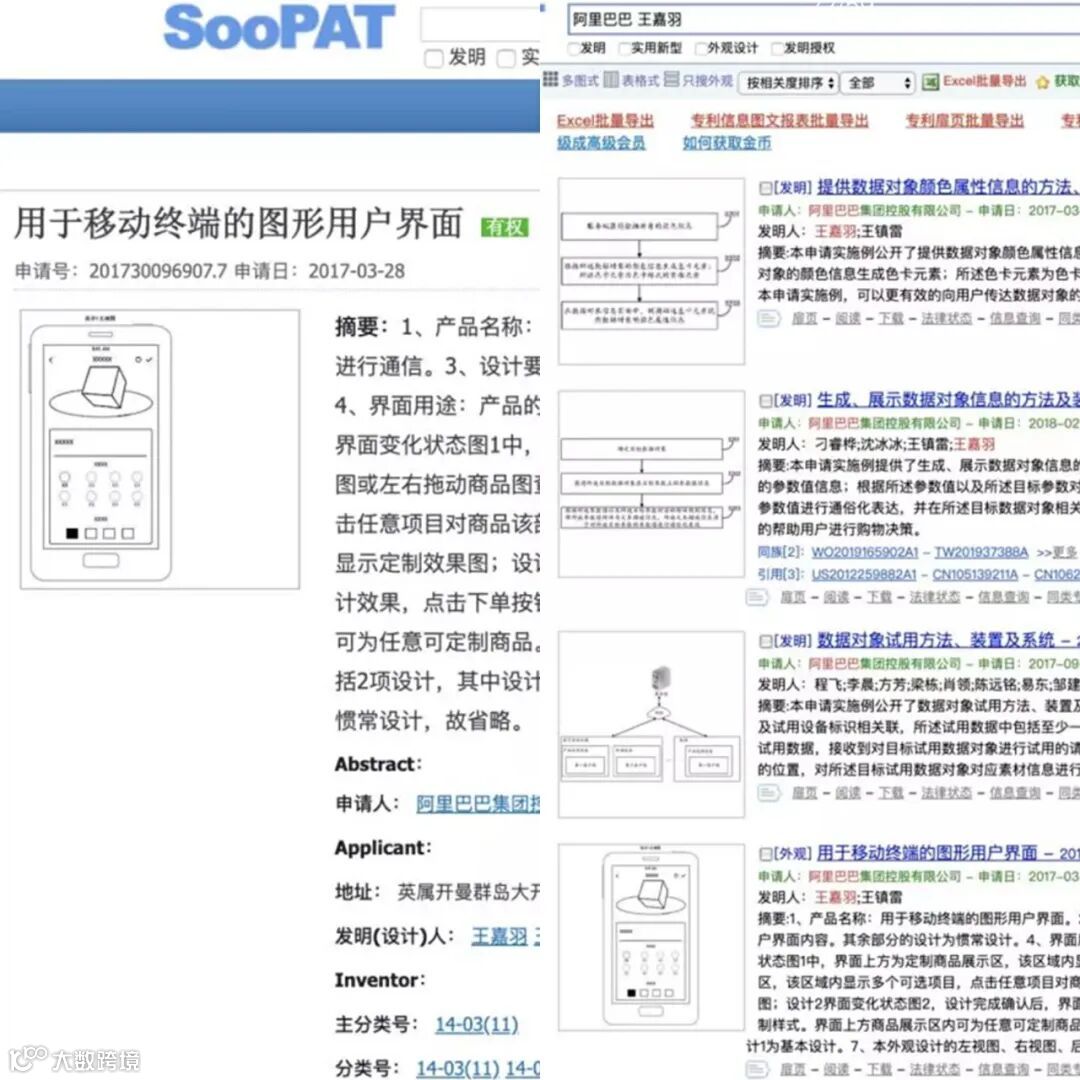The image size is (1080, 1080).
Task: Click 下载 under the 生成、展示数据对象信息 result
Action: pos(880,596)
